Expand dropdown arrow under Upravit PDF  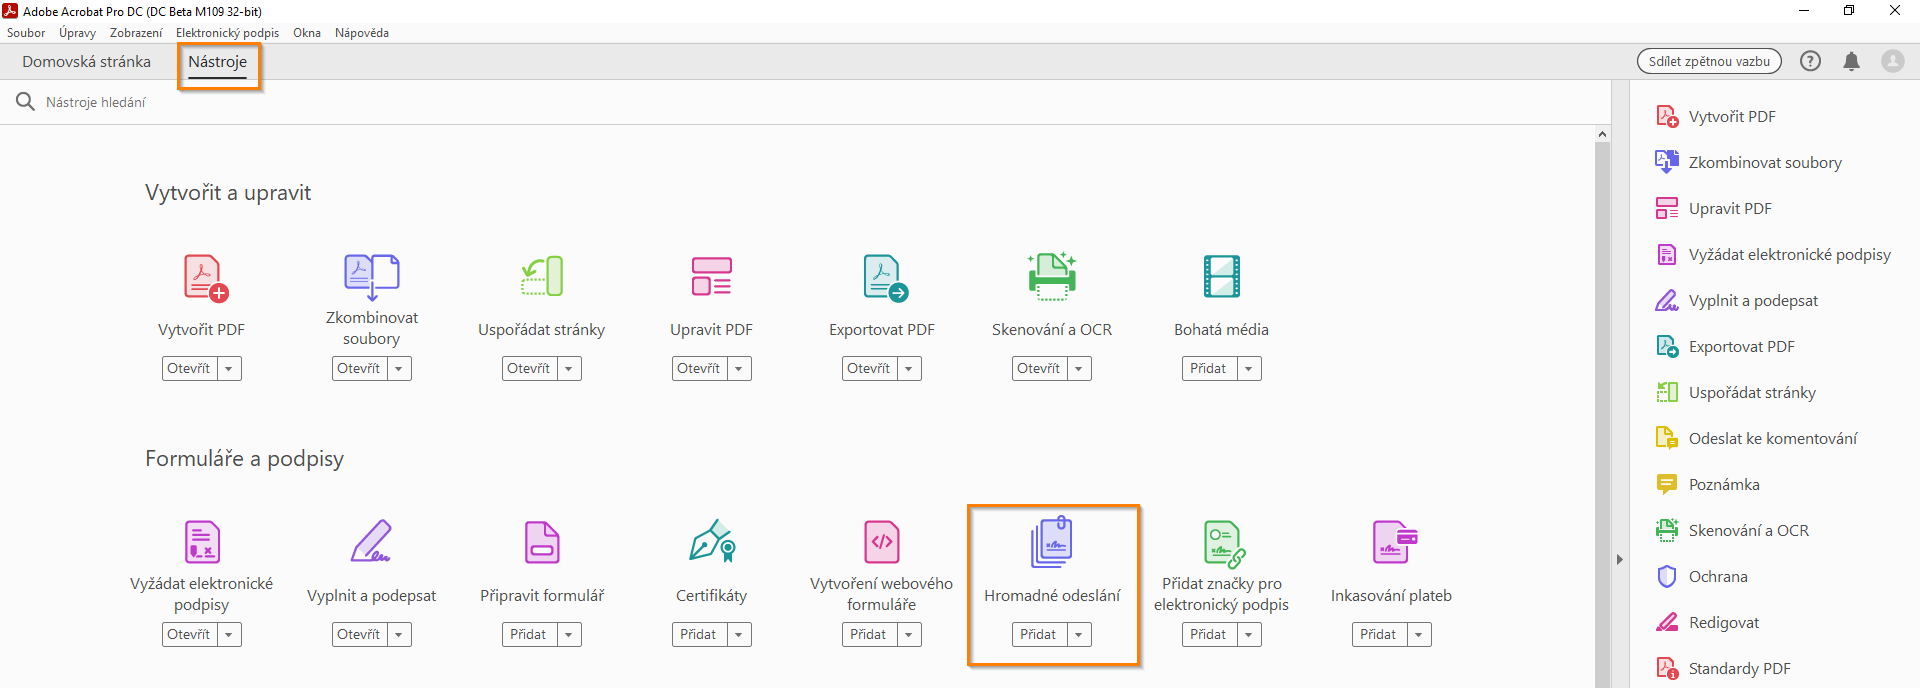(739, 369)
